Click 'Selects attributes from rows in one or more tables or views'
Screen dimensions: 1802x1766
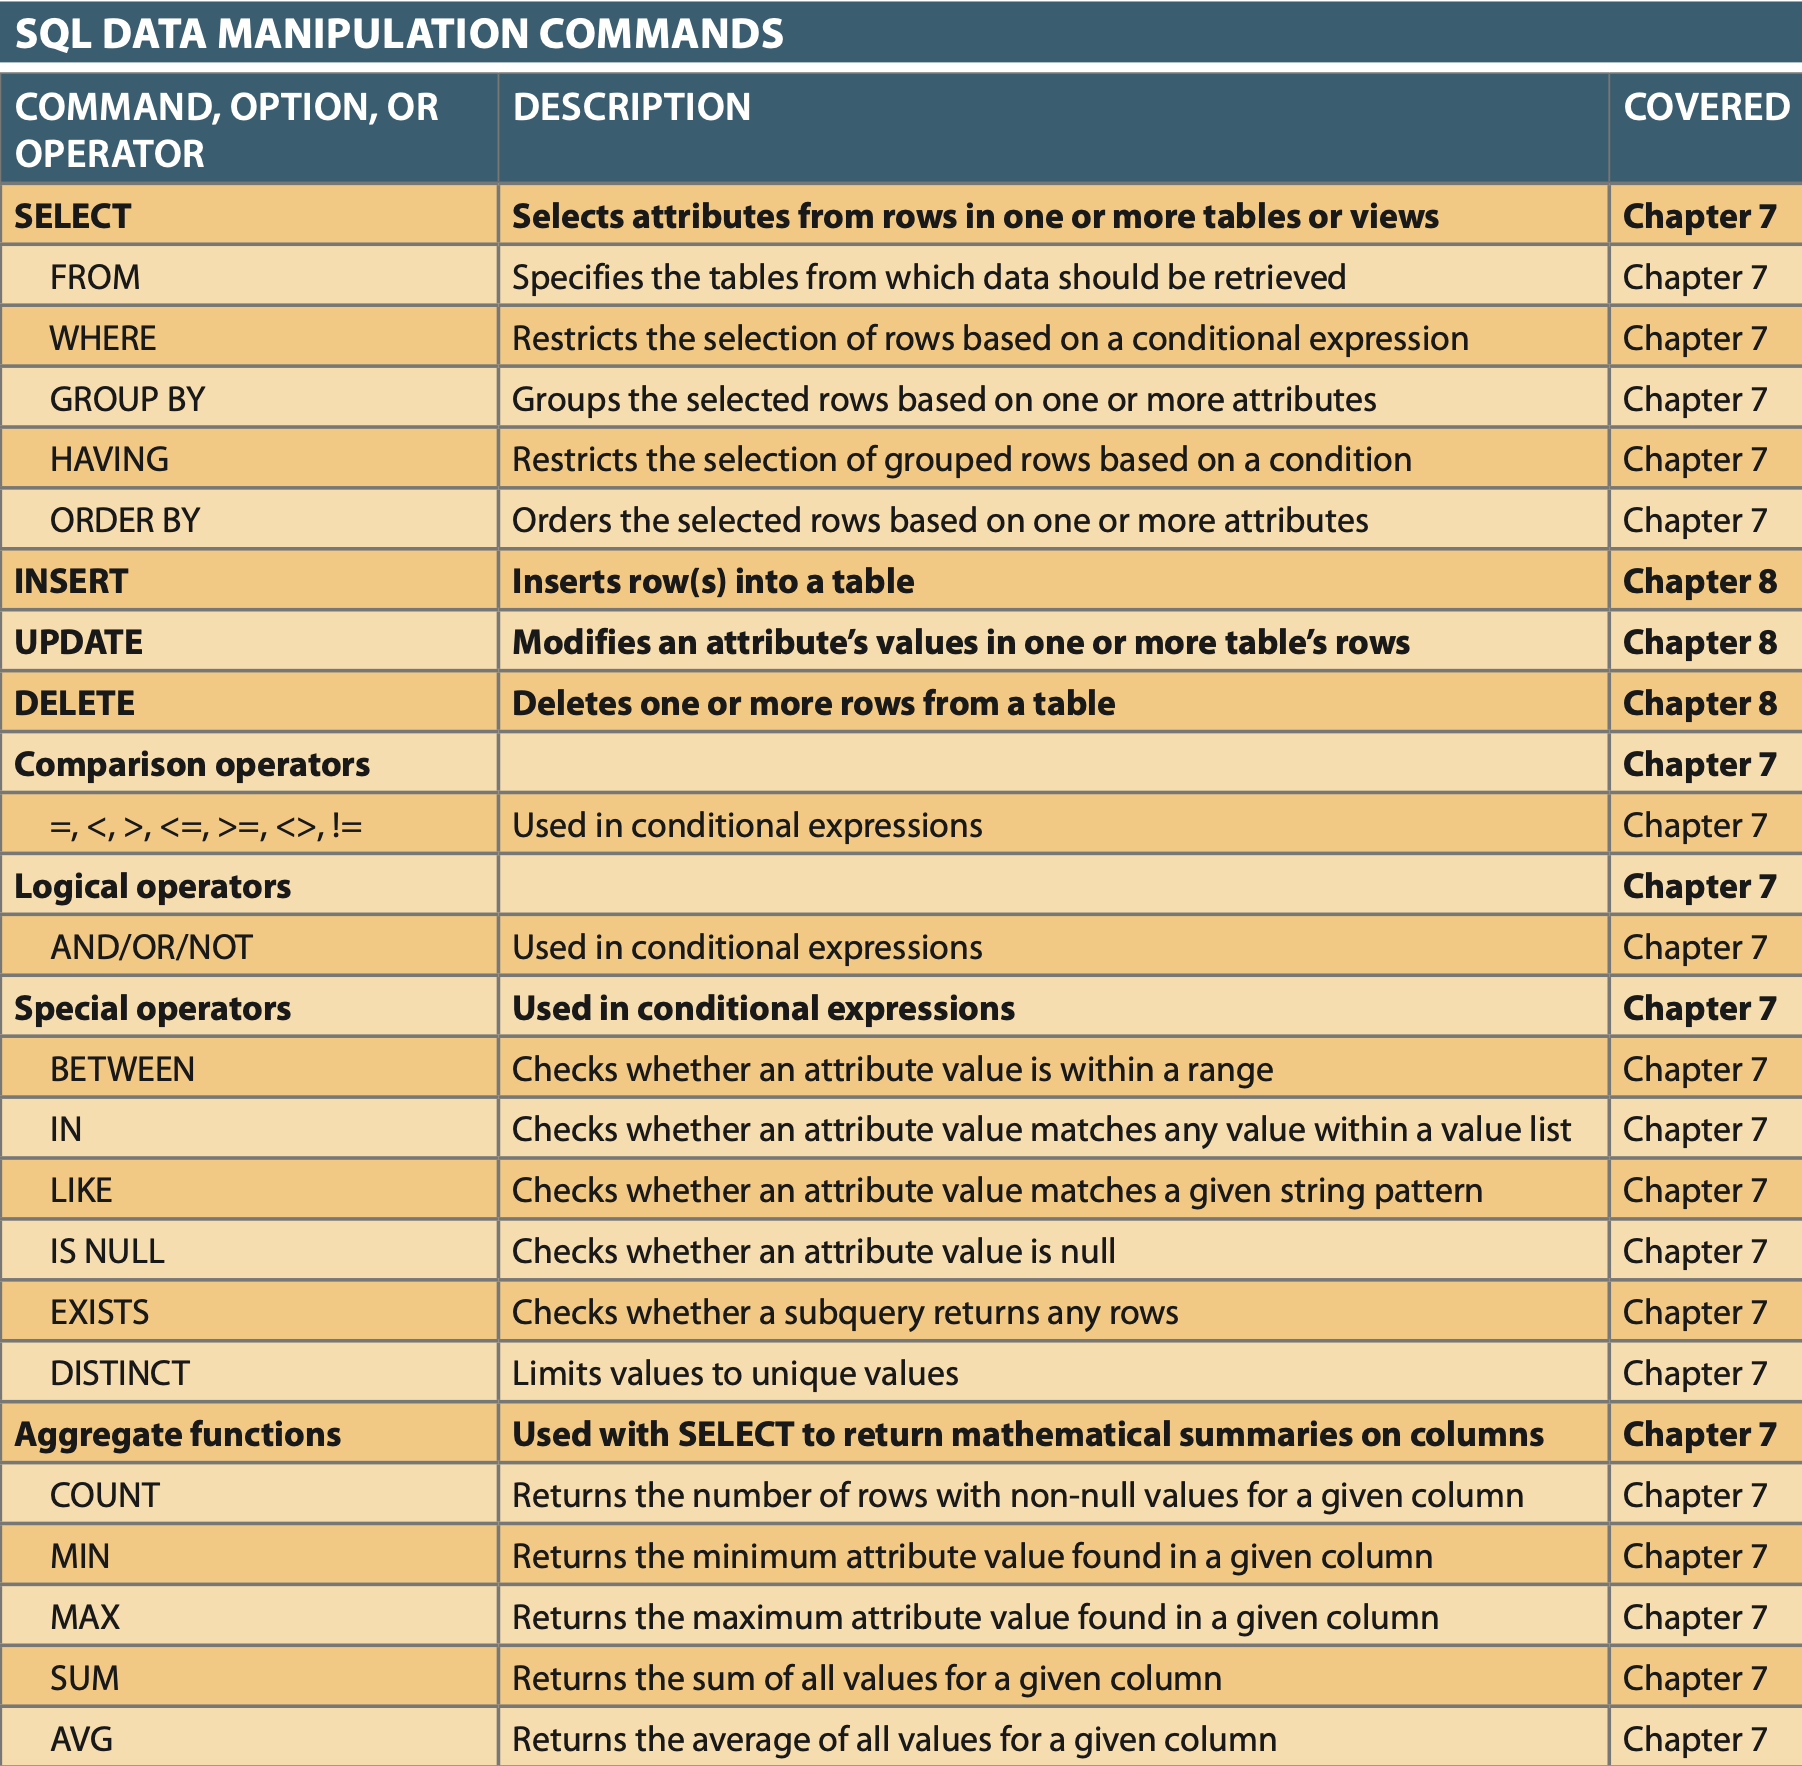click(975, 216)
